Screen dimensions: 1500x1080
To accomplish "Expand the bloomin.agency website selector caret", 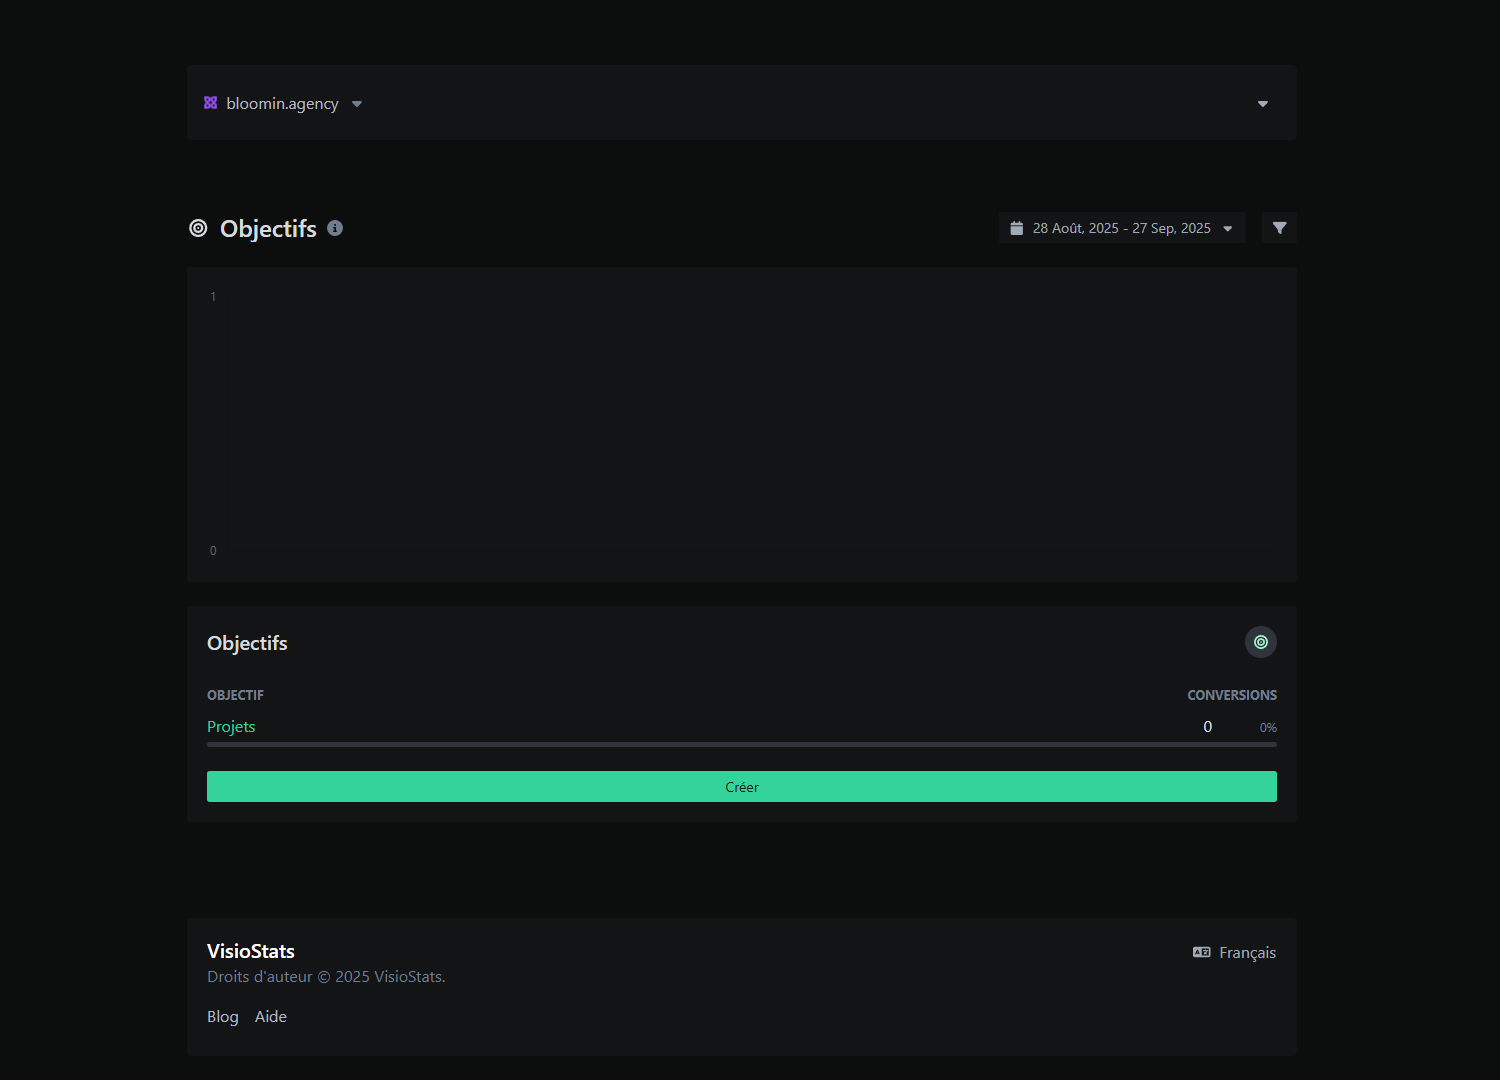I will [x=357, y=104].
